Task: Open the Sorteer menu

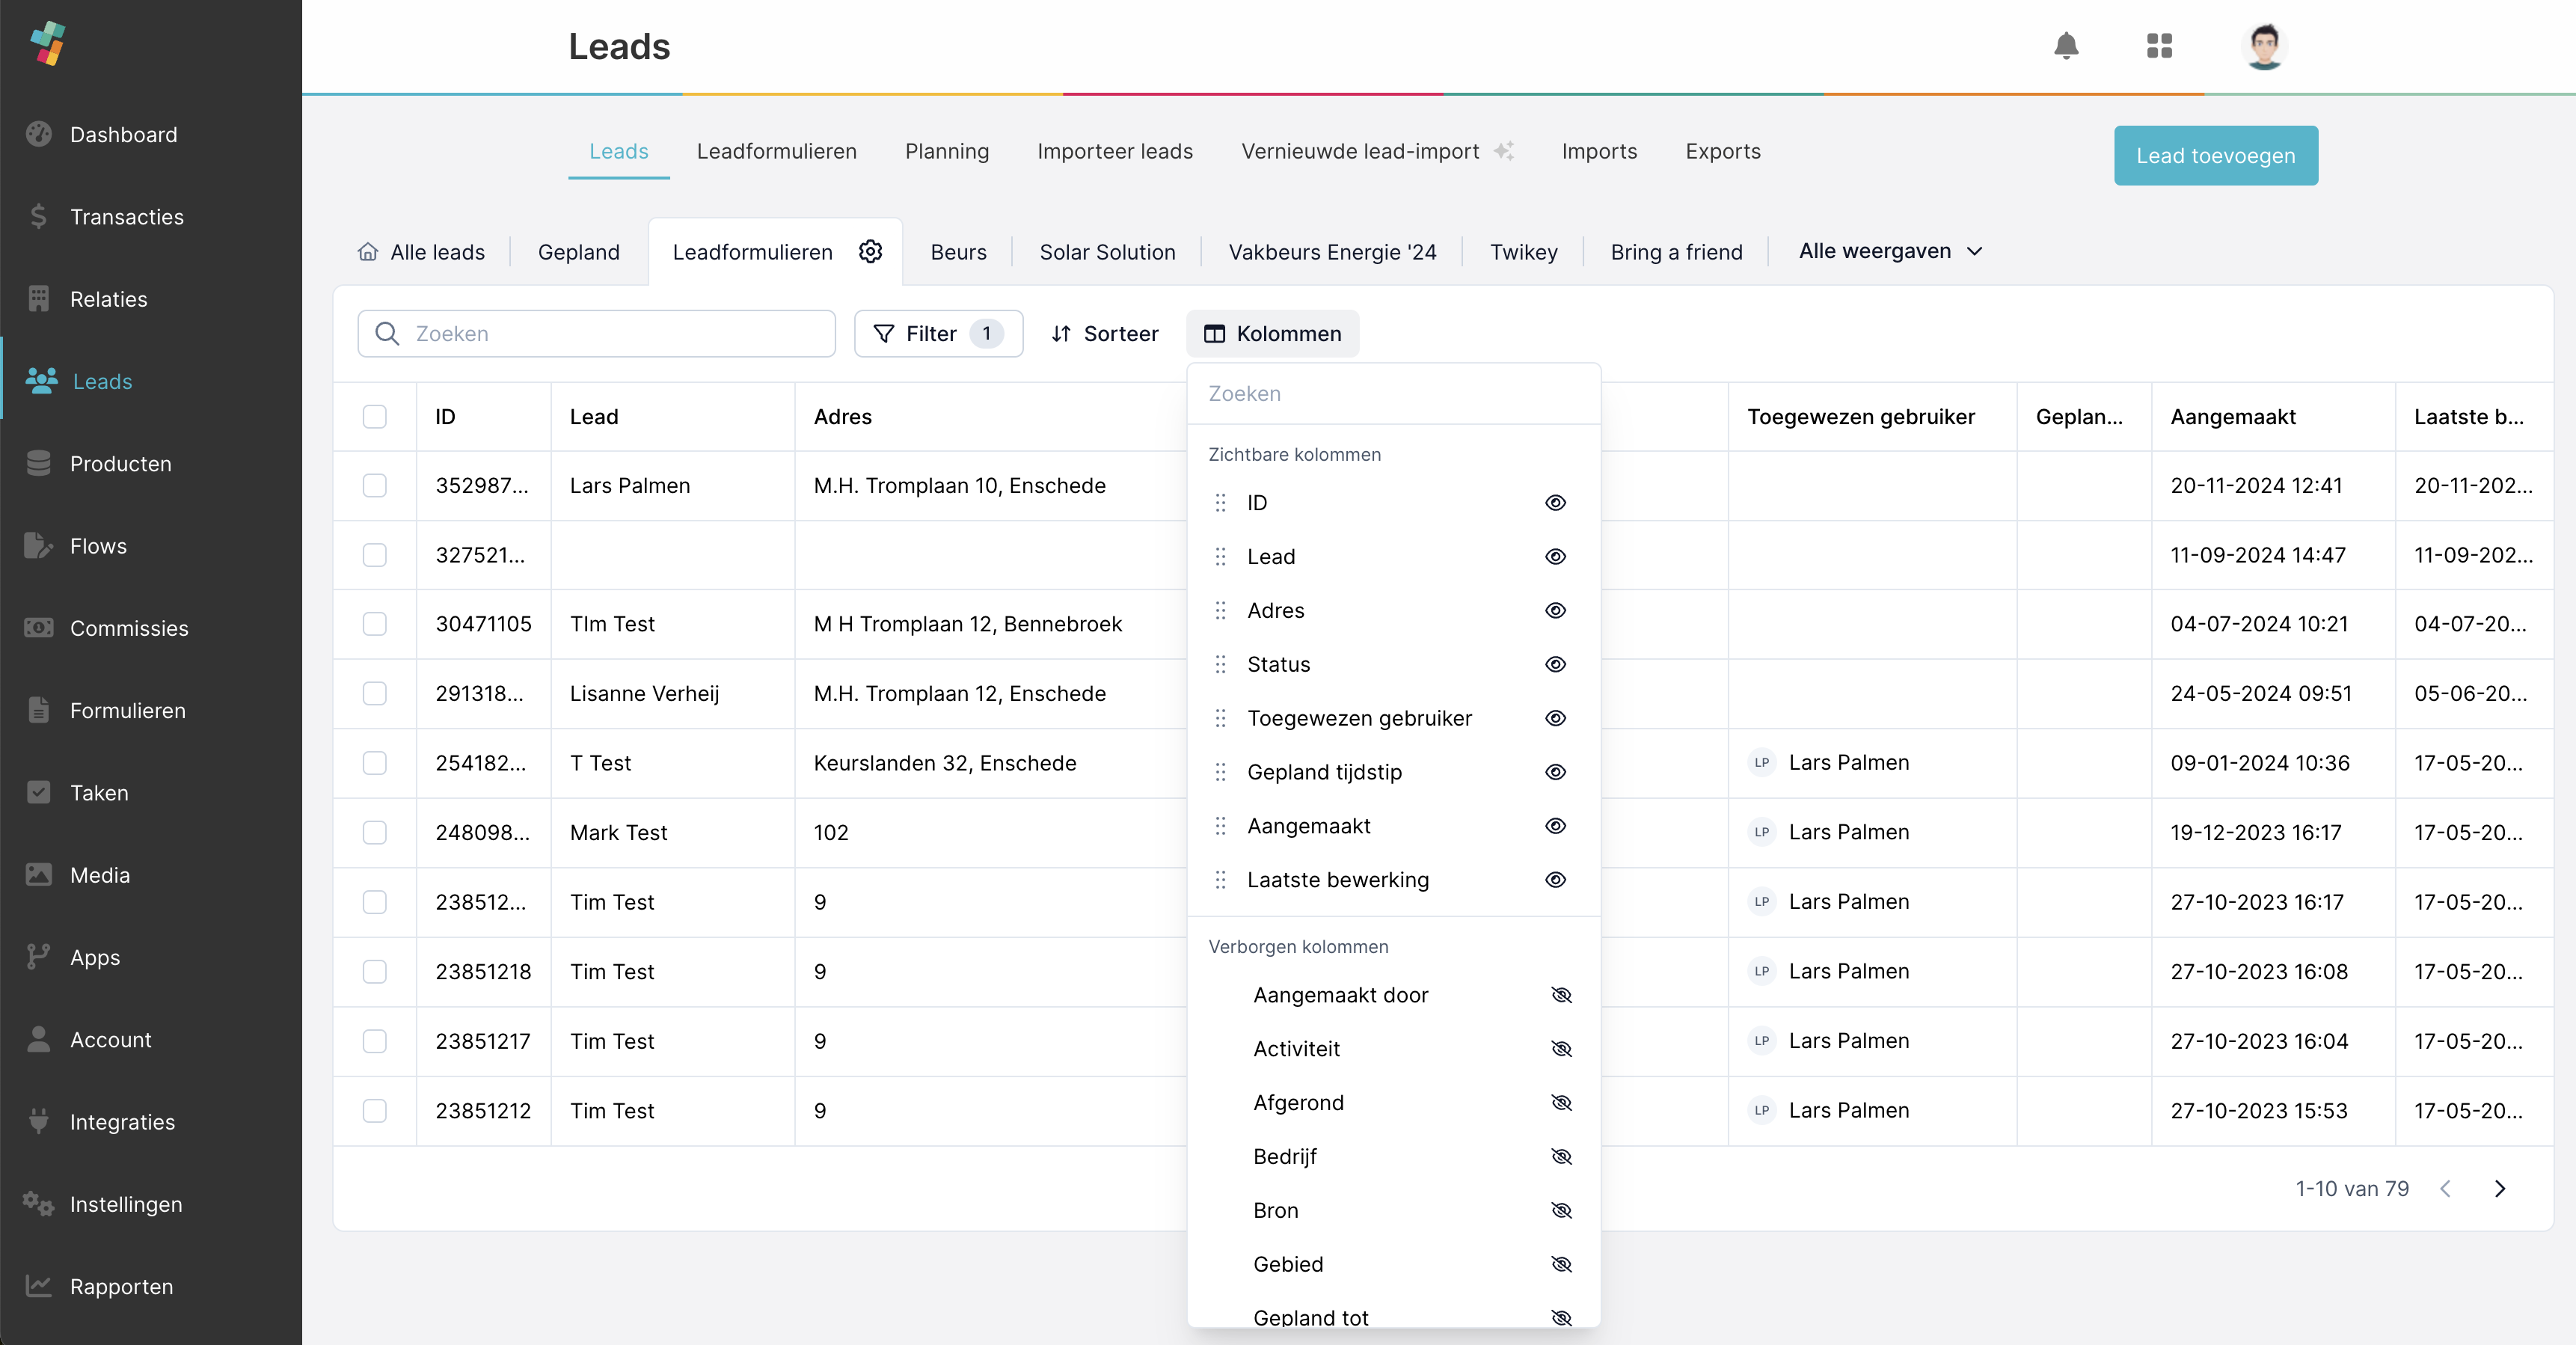Action: (x=1104, y=333)
